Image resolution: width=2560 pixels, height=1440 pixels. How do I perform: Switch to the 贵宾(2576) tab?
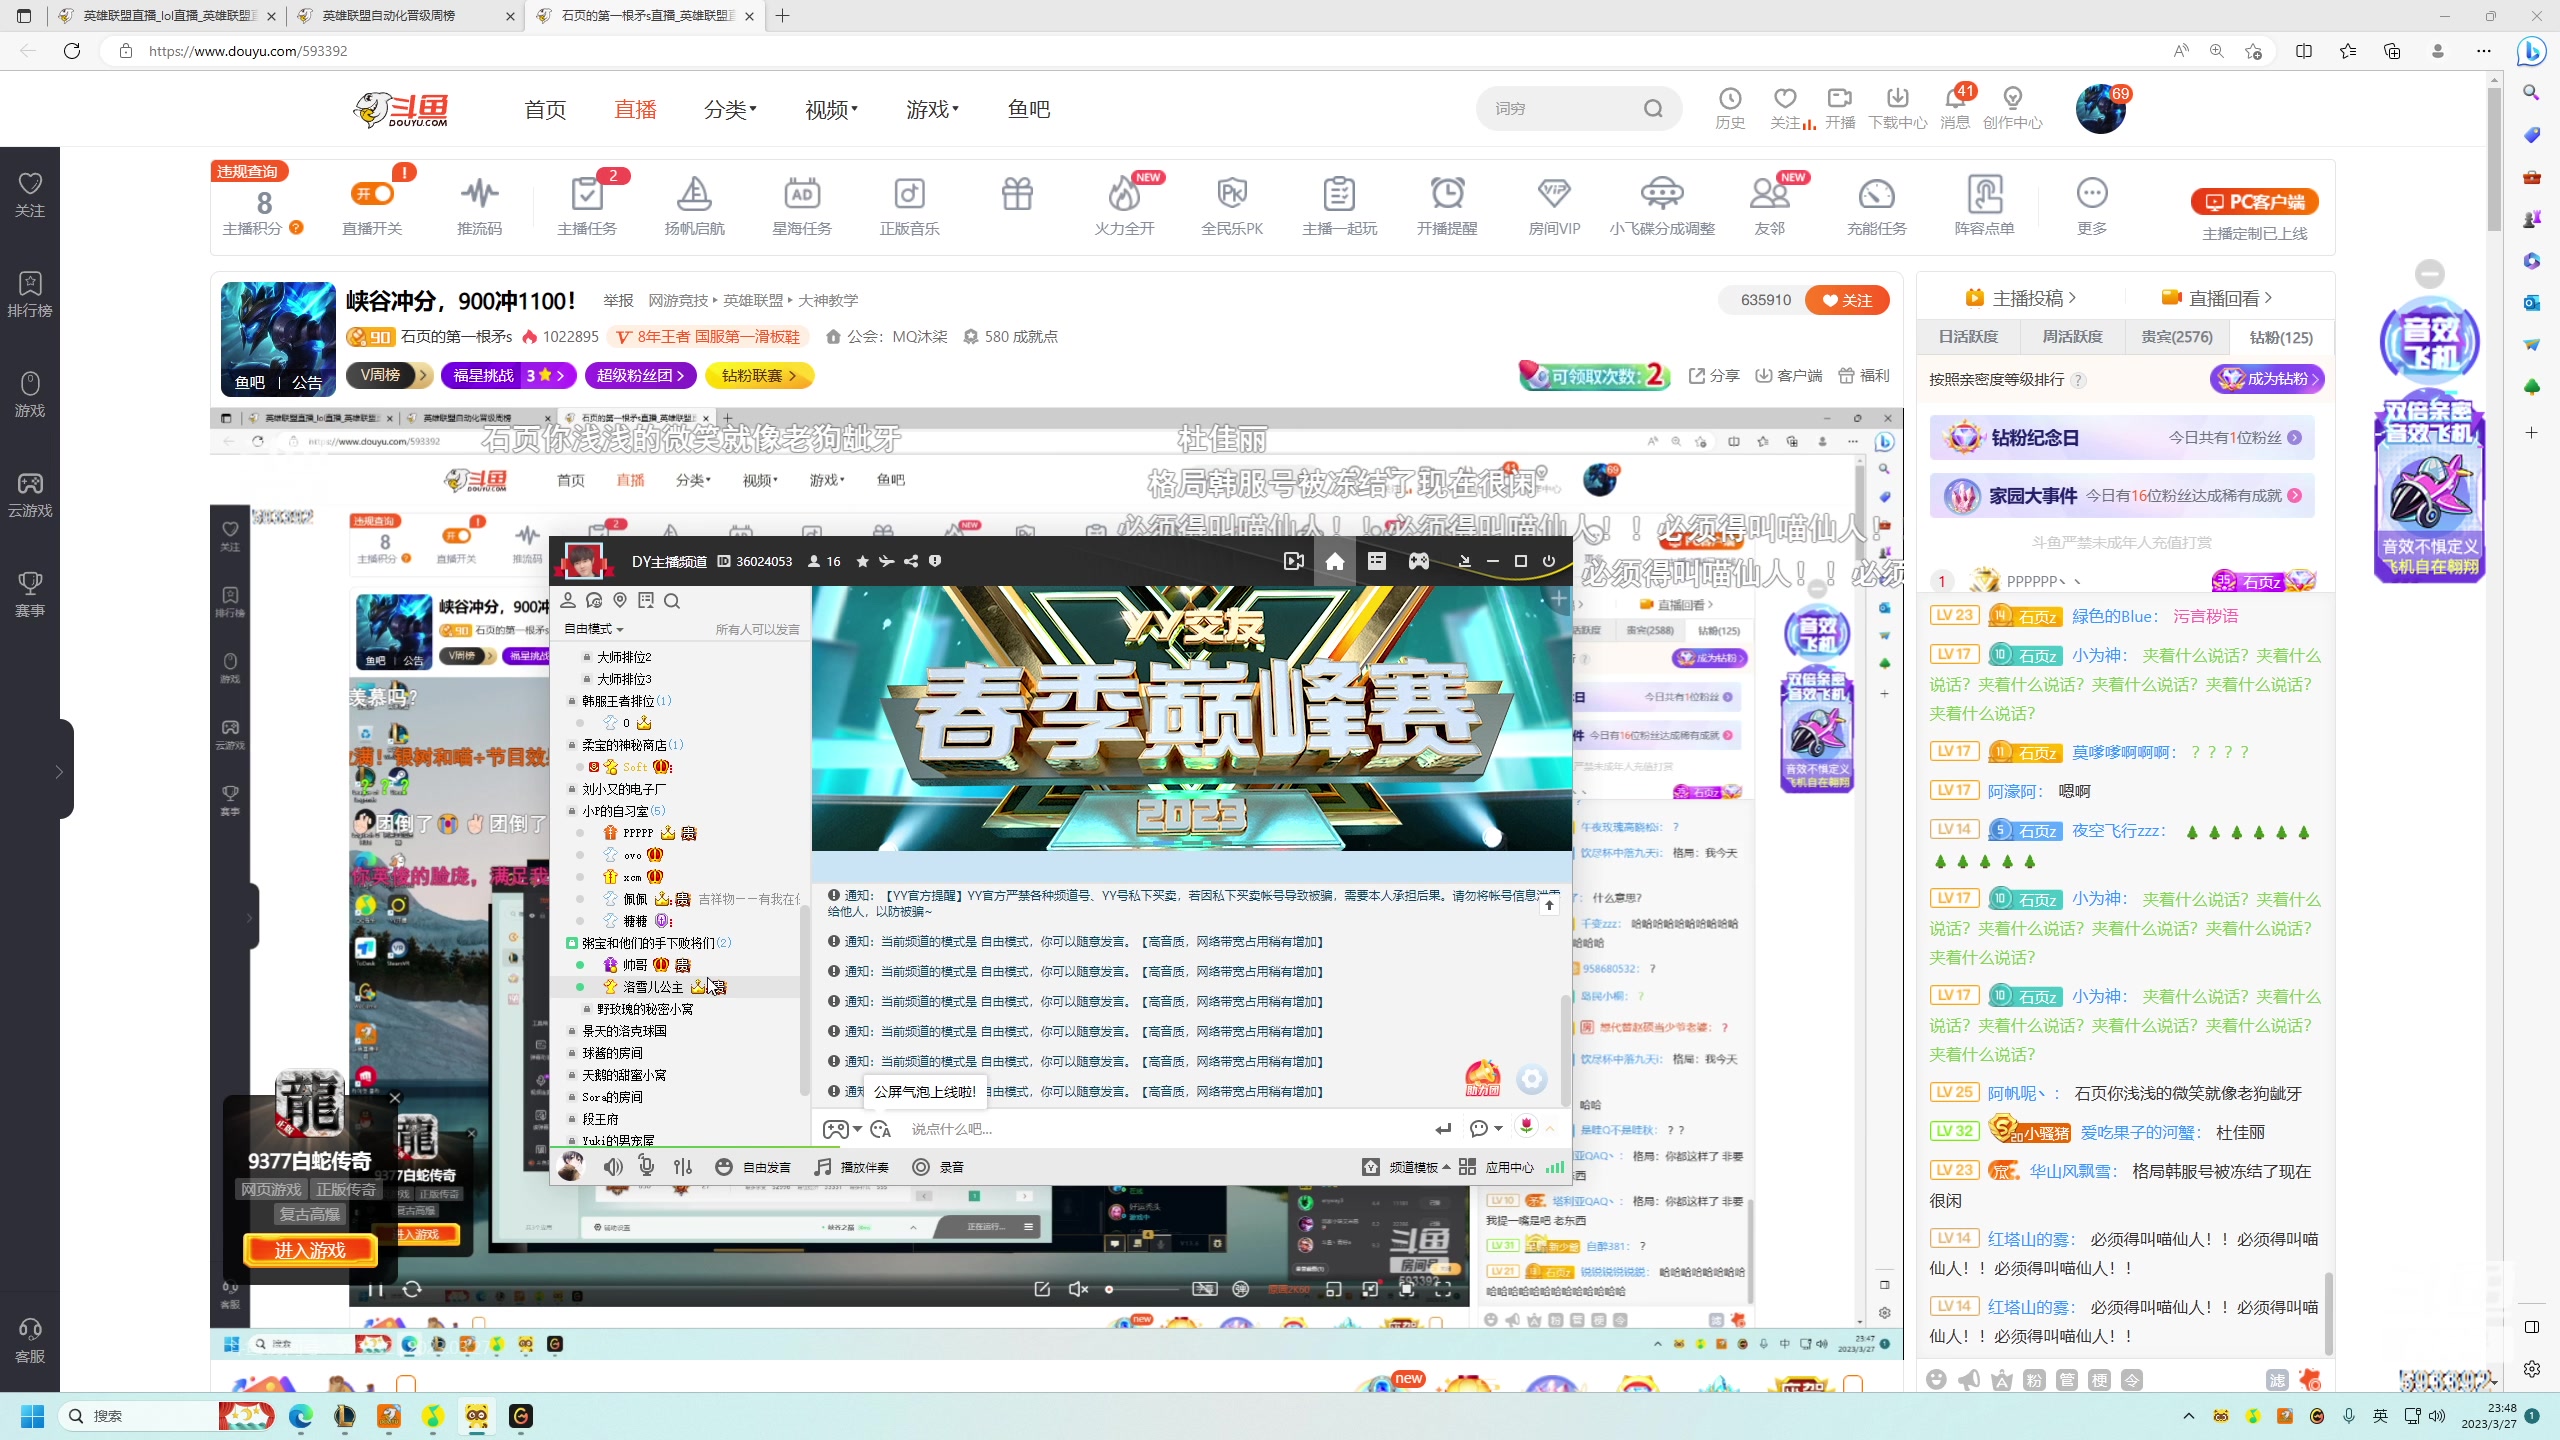tap(2177, 337)
